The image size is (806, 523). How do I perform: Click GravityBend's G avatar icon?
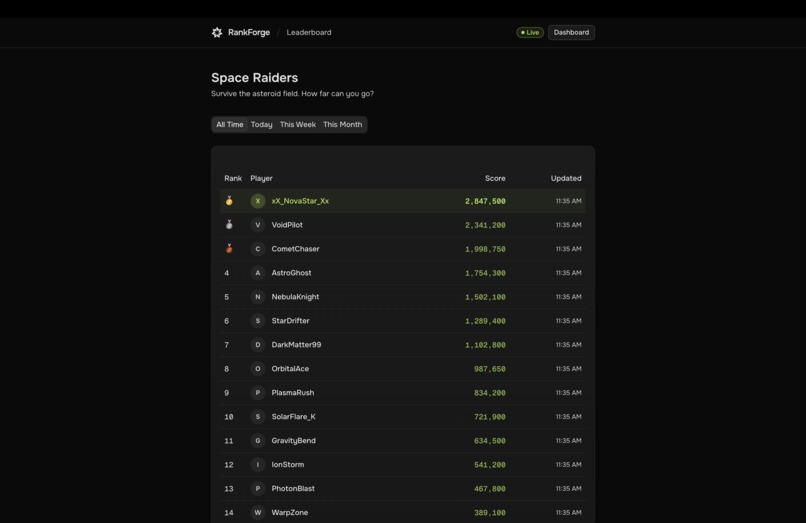point(258,441)
